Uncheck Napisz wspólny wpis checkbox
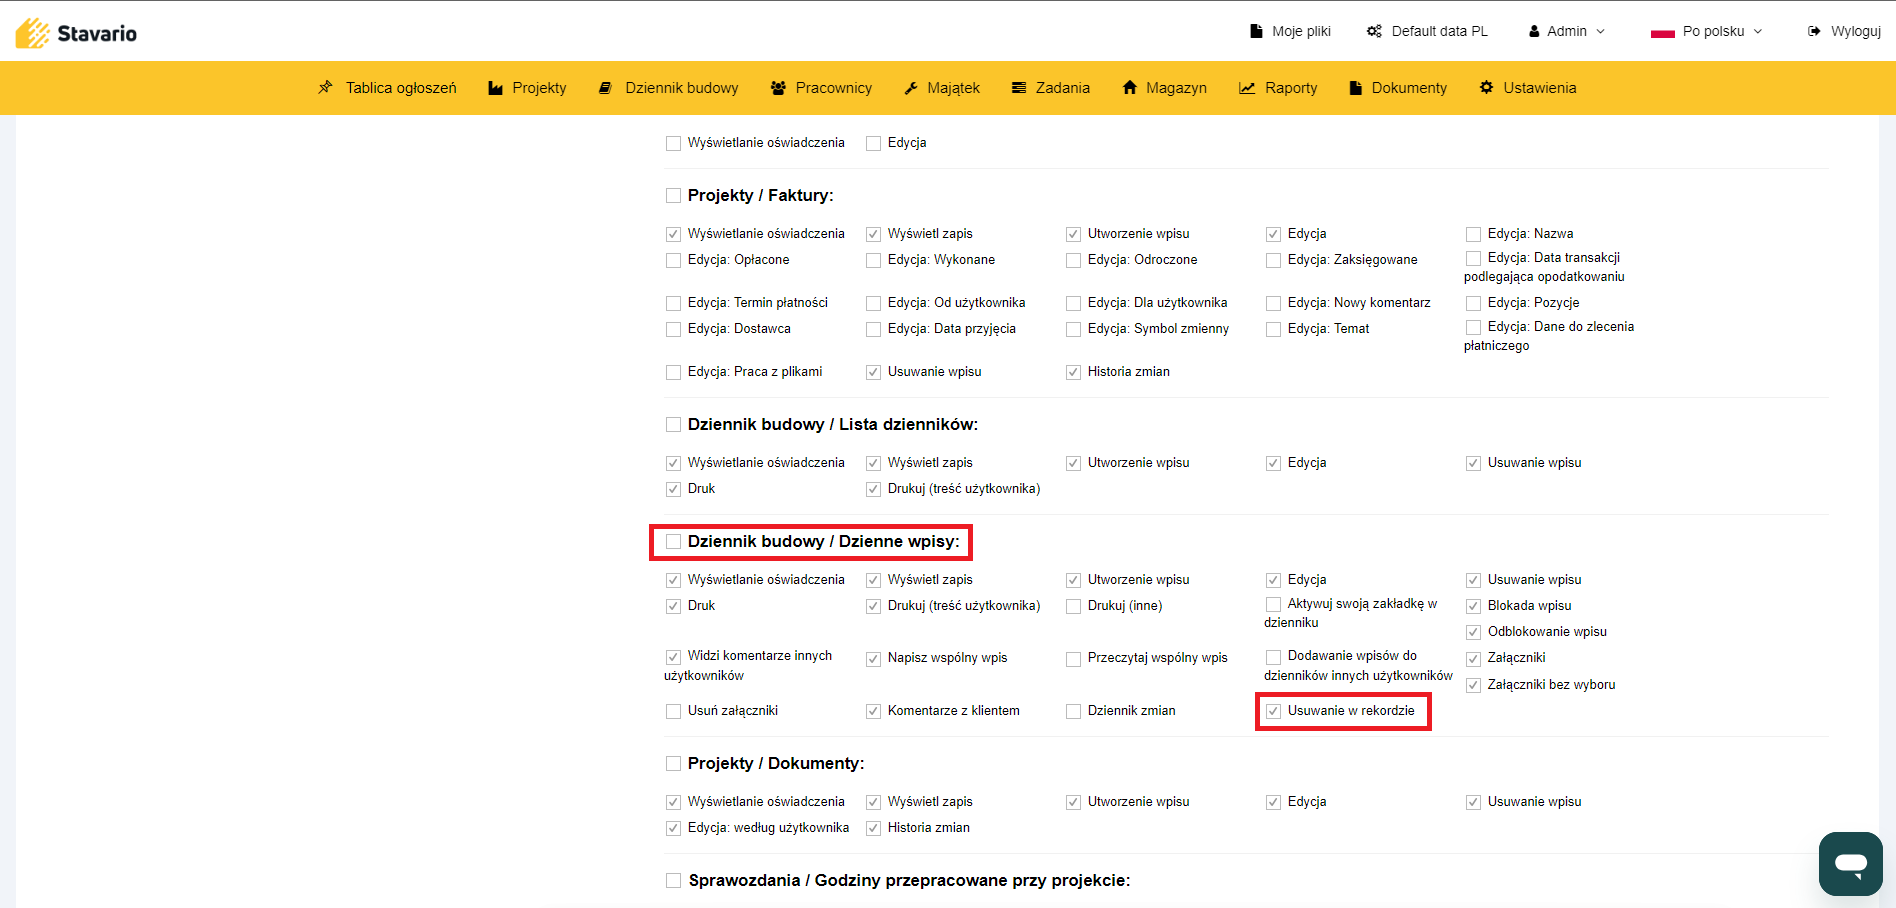 click(x=873, y=658)
